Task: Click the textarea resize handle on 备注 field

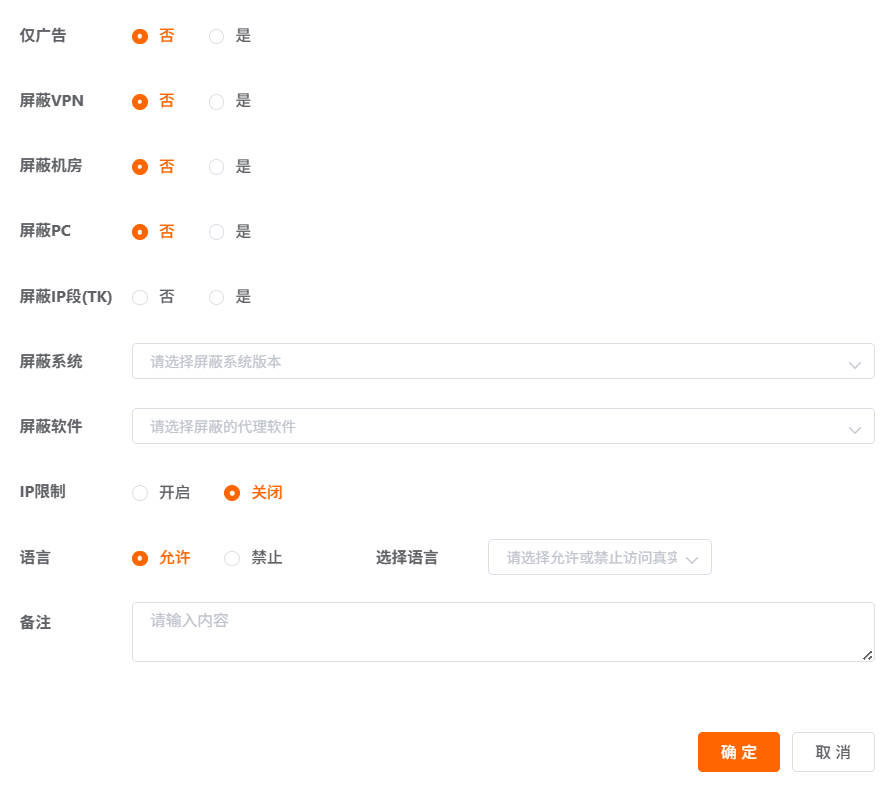Action: 867,657
